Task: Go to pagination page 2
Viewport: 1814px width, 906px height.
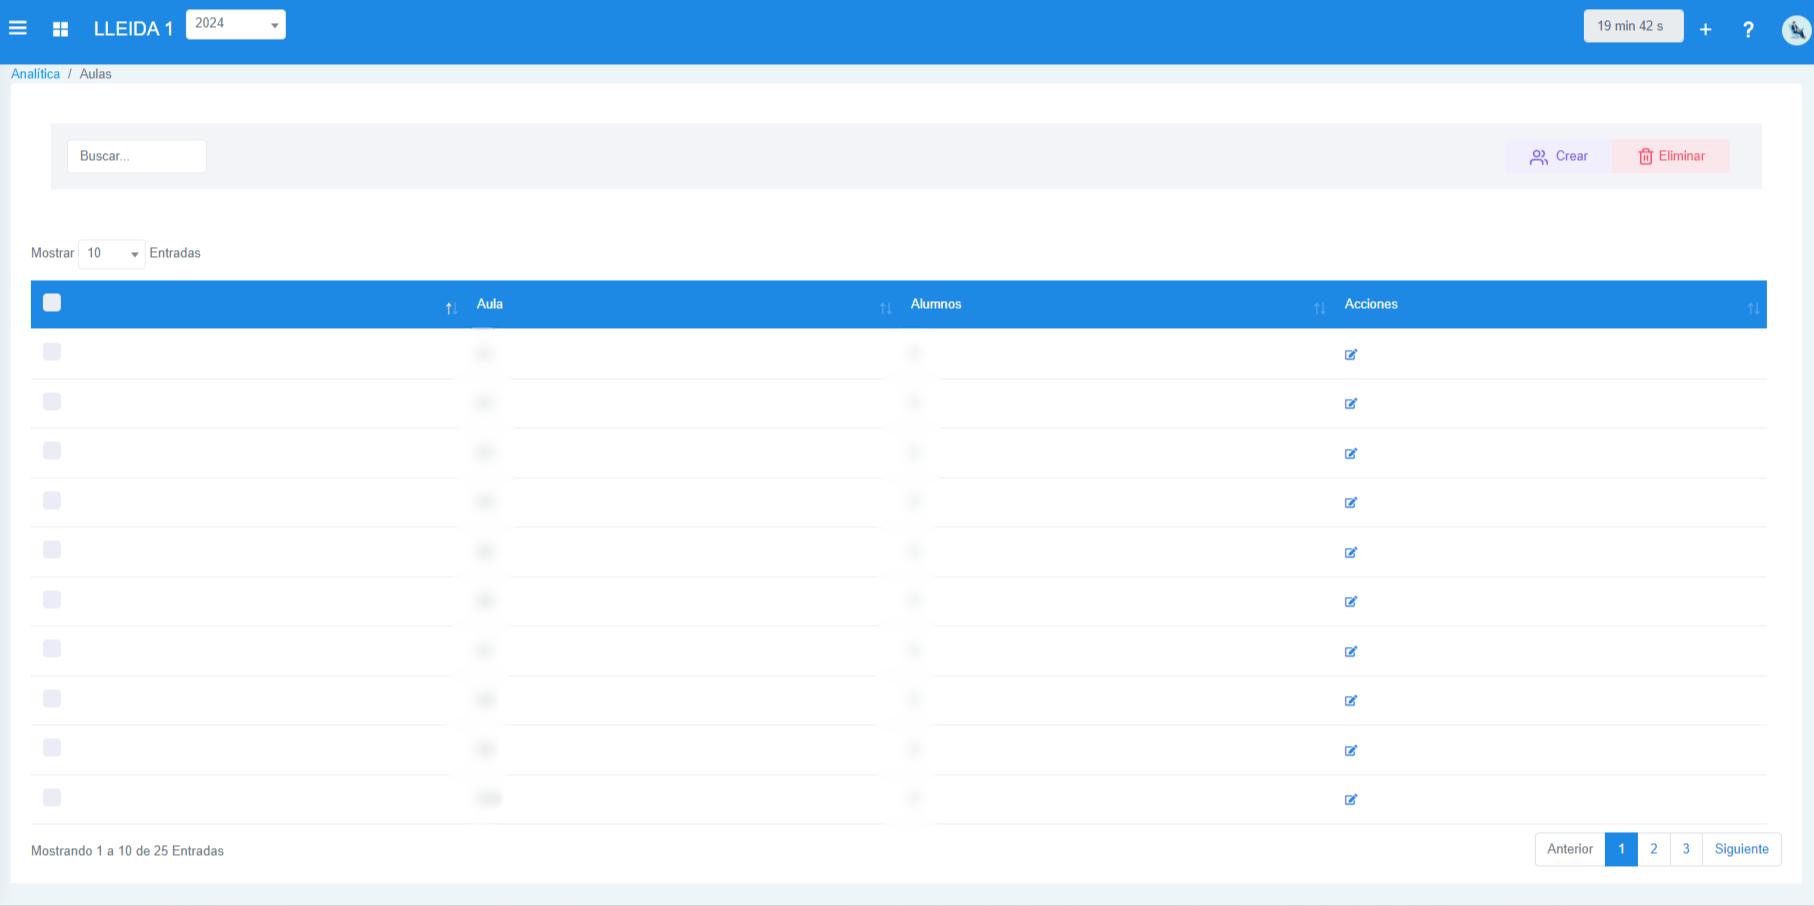Action: point(1653,849)
